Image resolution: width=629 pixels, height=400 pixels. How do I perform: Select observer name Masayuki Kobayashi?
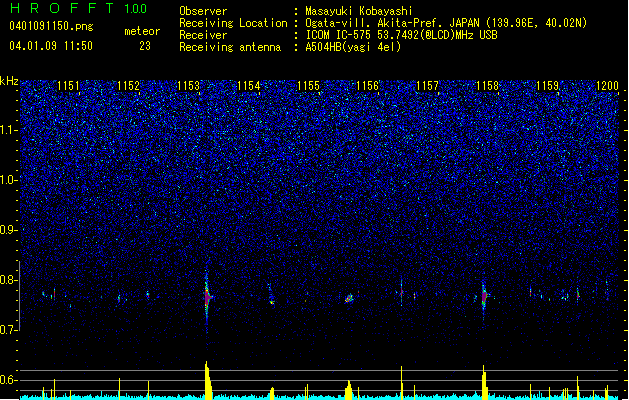(x=359, y=11)
